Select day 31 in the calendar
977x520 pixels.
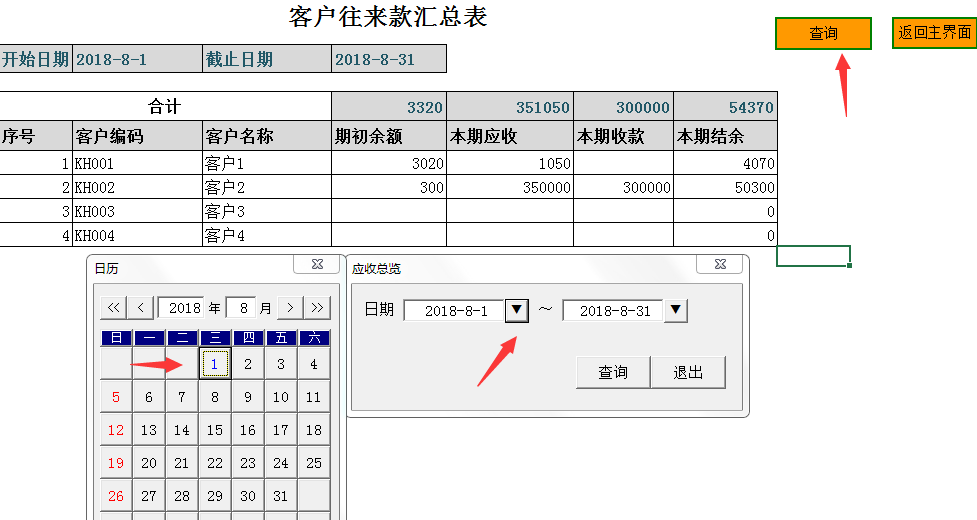click(281, 496)
